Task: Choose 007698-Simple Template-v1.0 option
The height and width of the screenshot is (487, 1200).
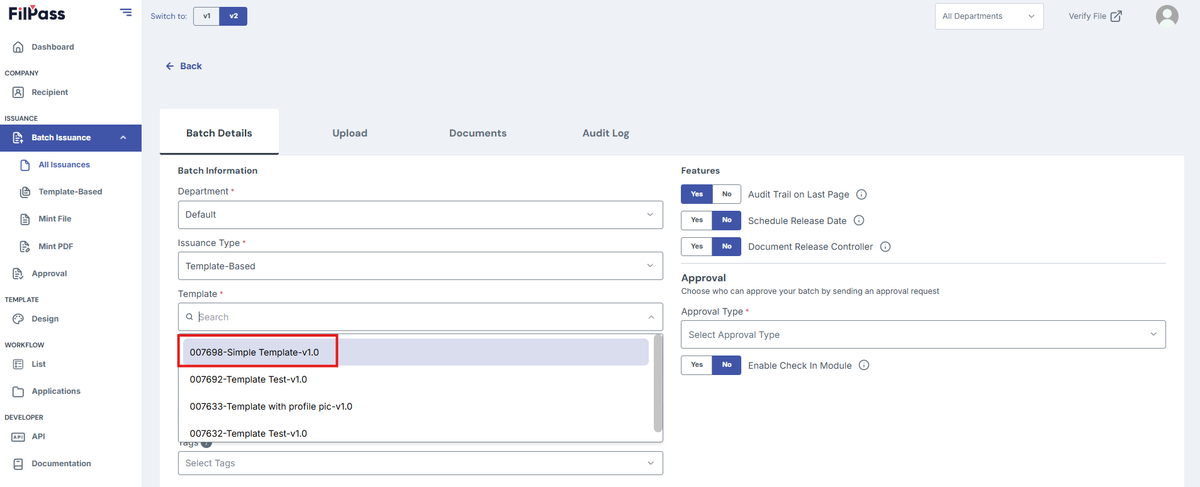Action: 416,352
